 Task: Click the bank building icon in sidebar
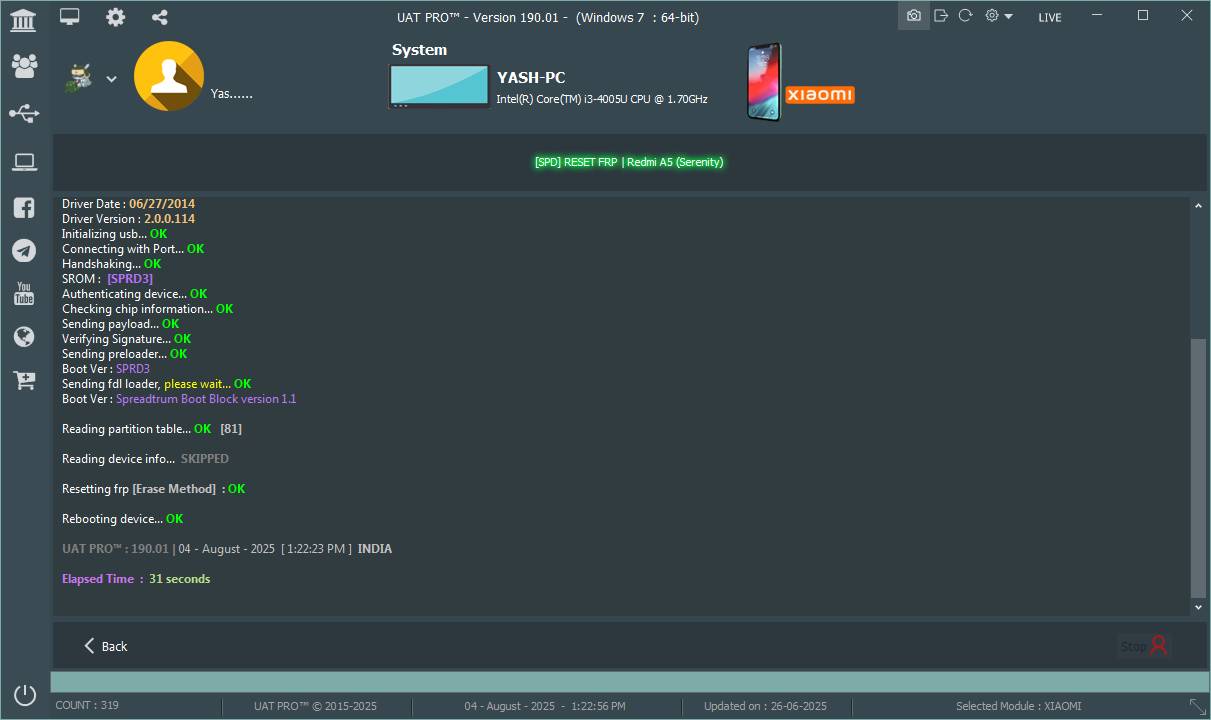[23, 19]
